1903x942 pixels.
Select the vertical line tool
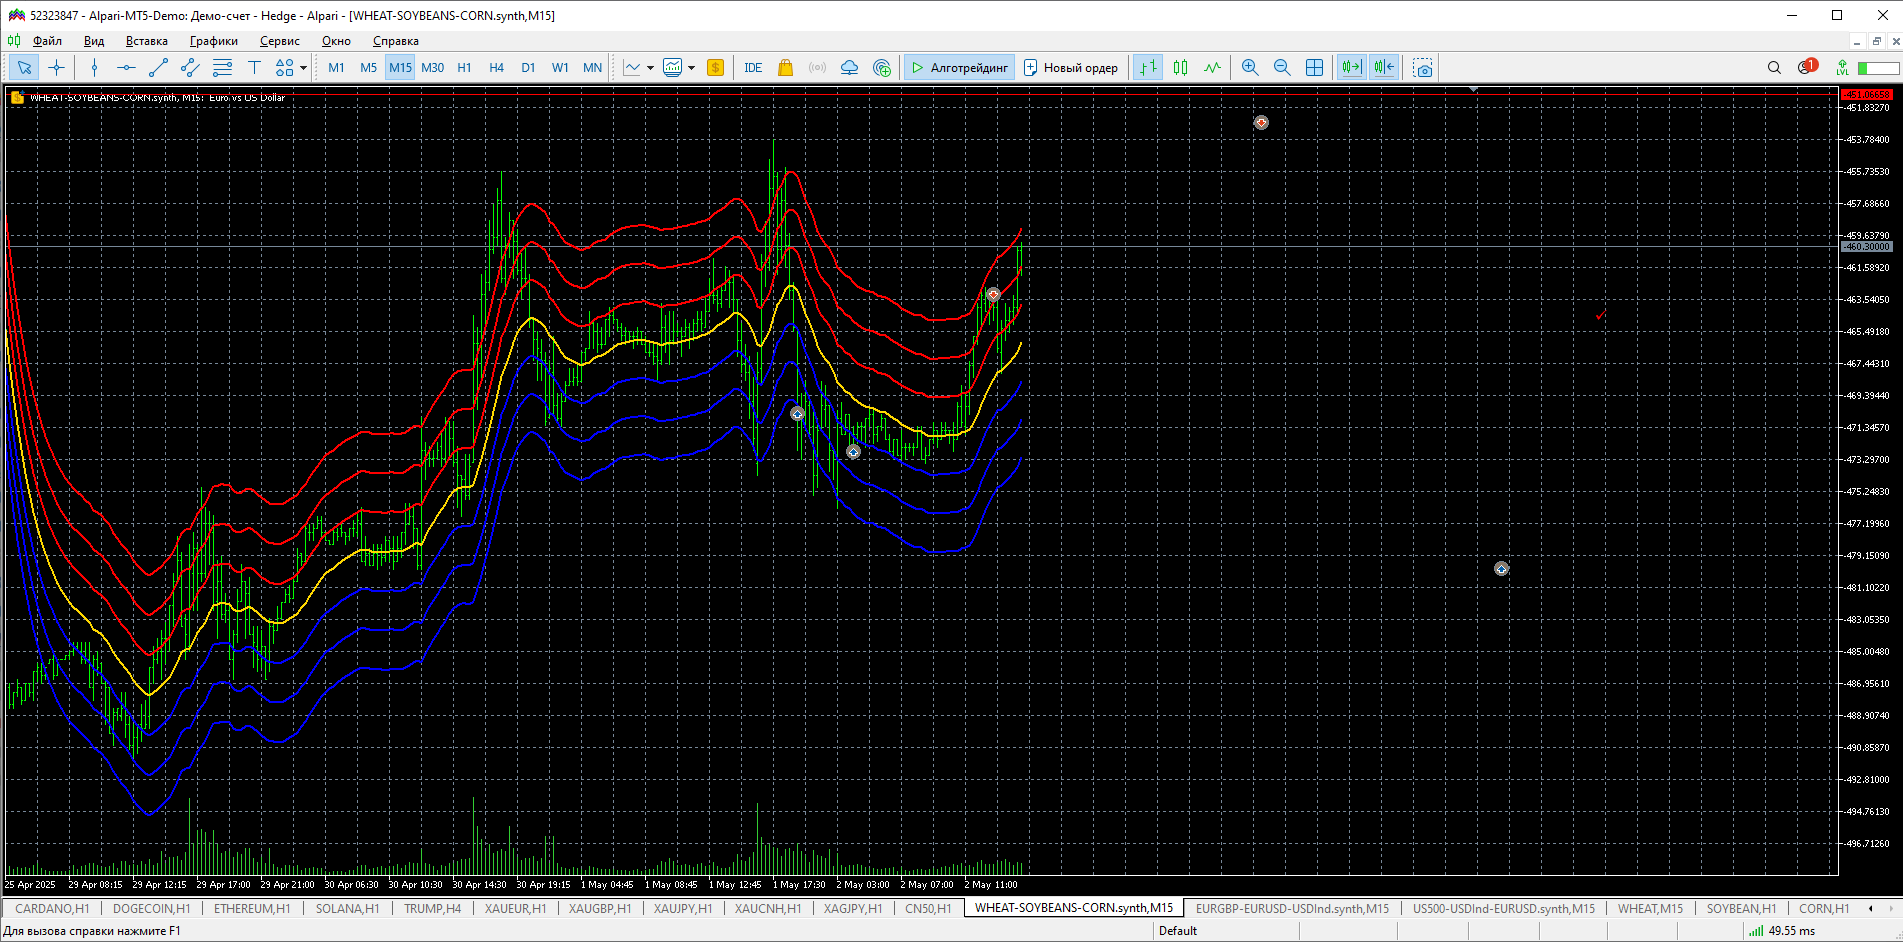coord(94,68)
